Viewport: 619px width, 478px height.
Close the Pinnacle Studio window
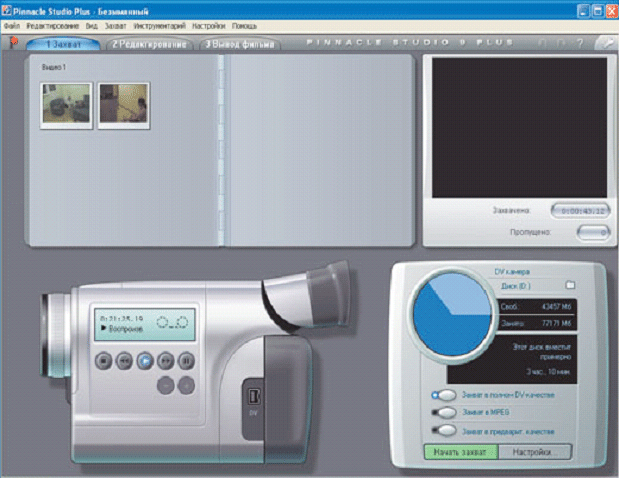[611, 11]
